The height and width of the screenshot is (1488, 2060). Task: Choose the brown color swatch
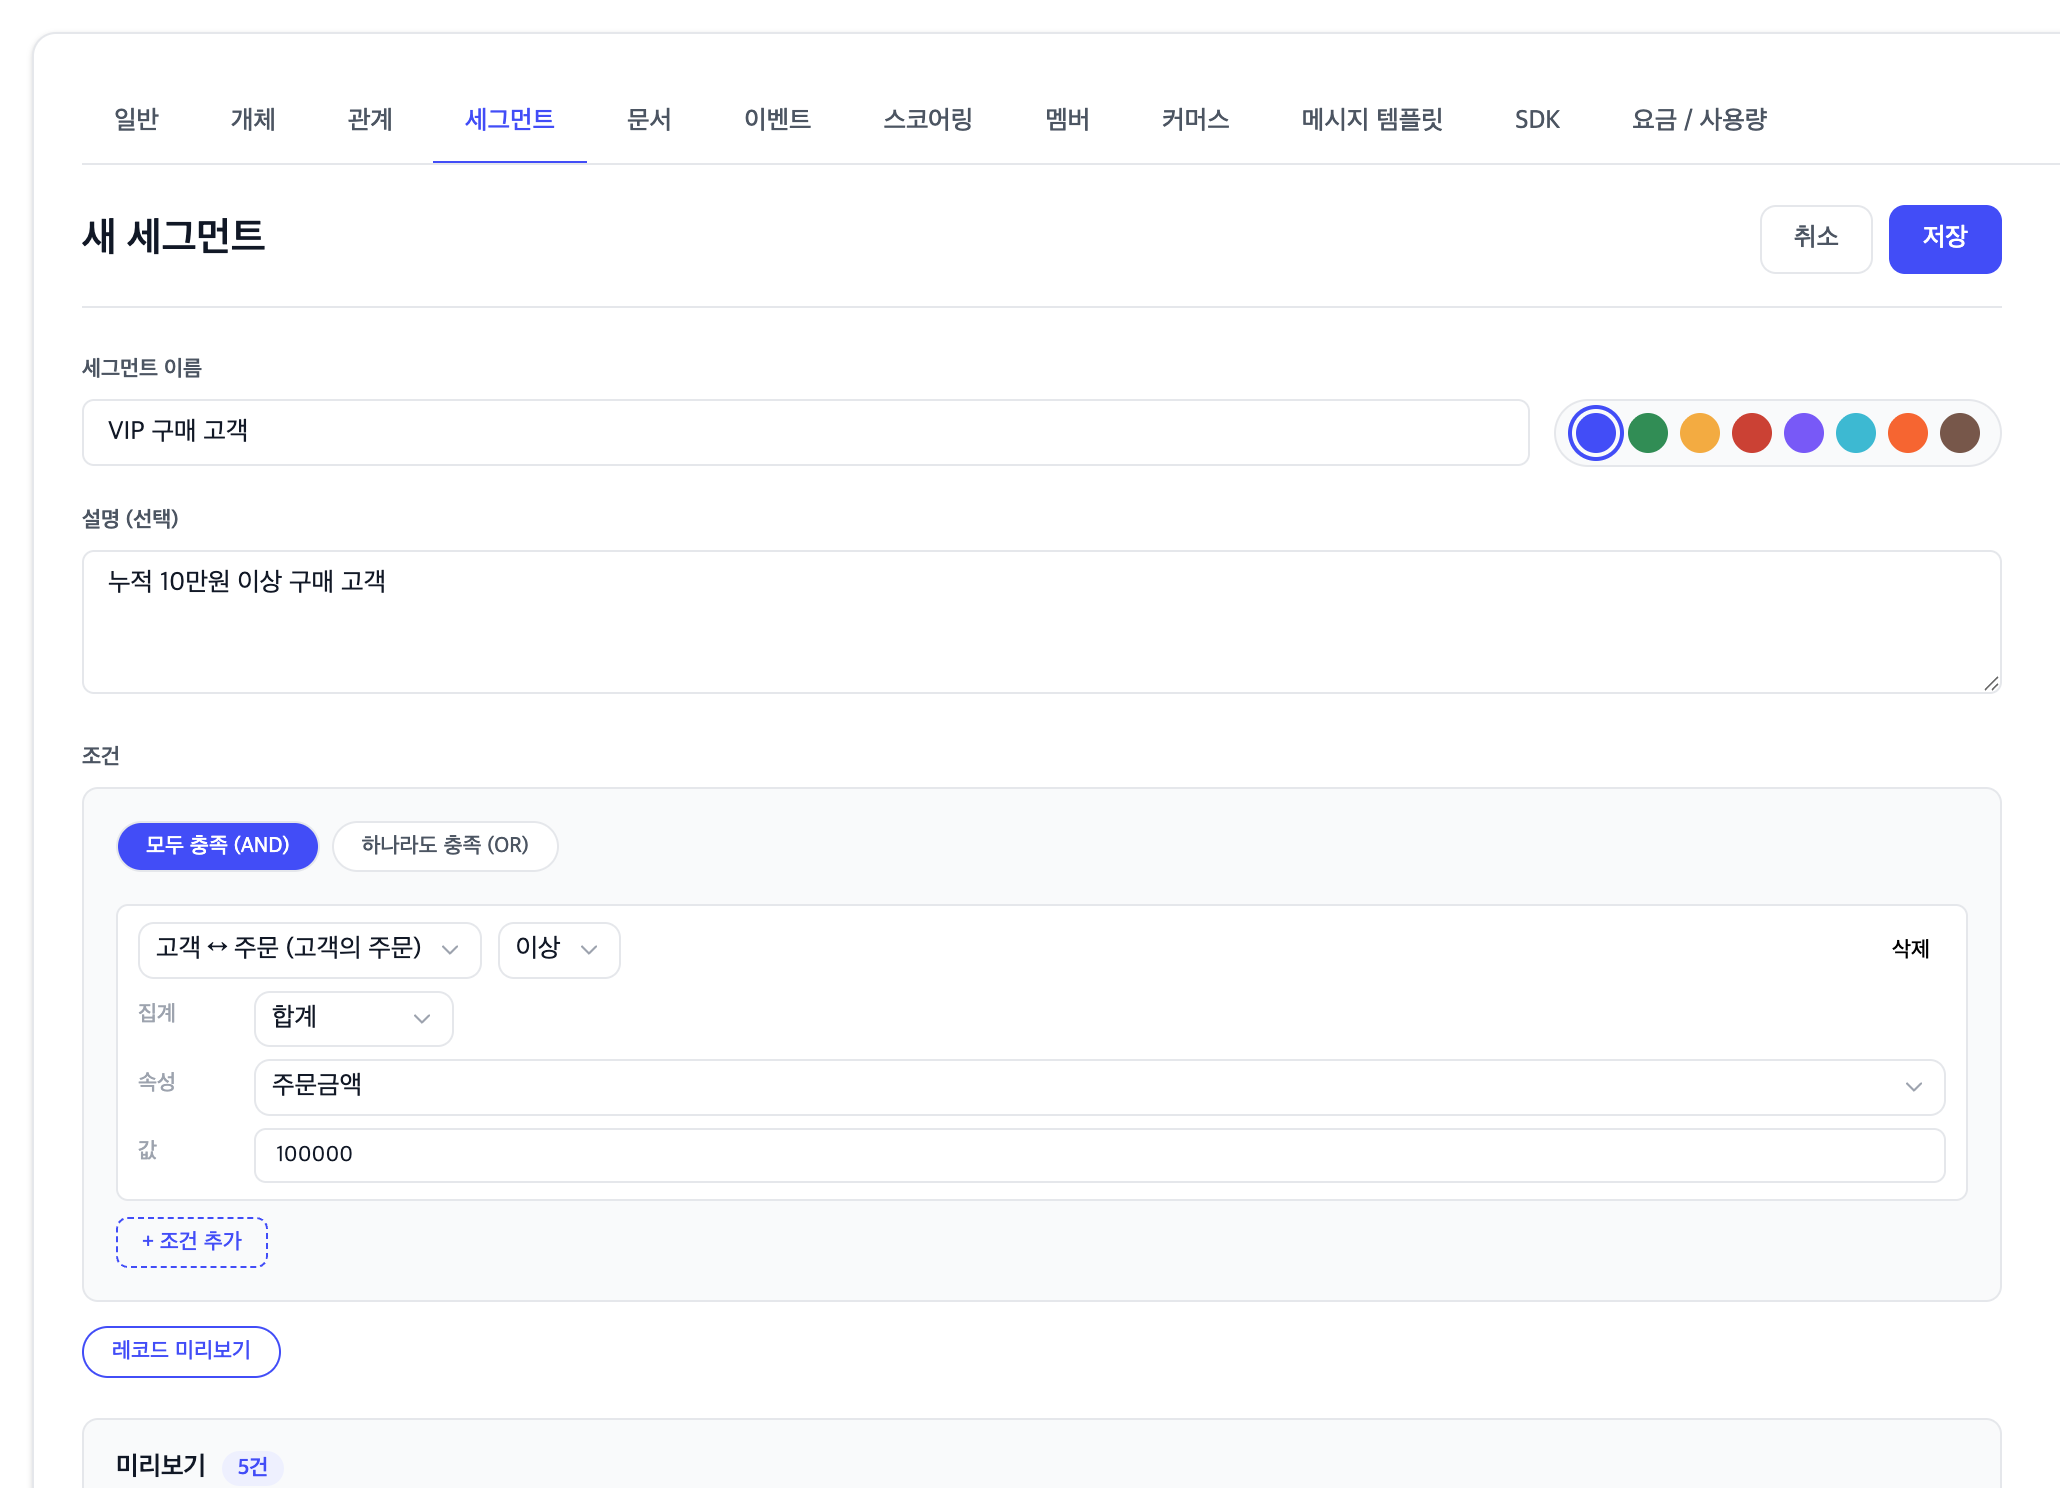(x=1959, y=433)
